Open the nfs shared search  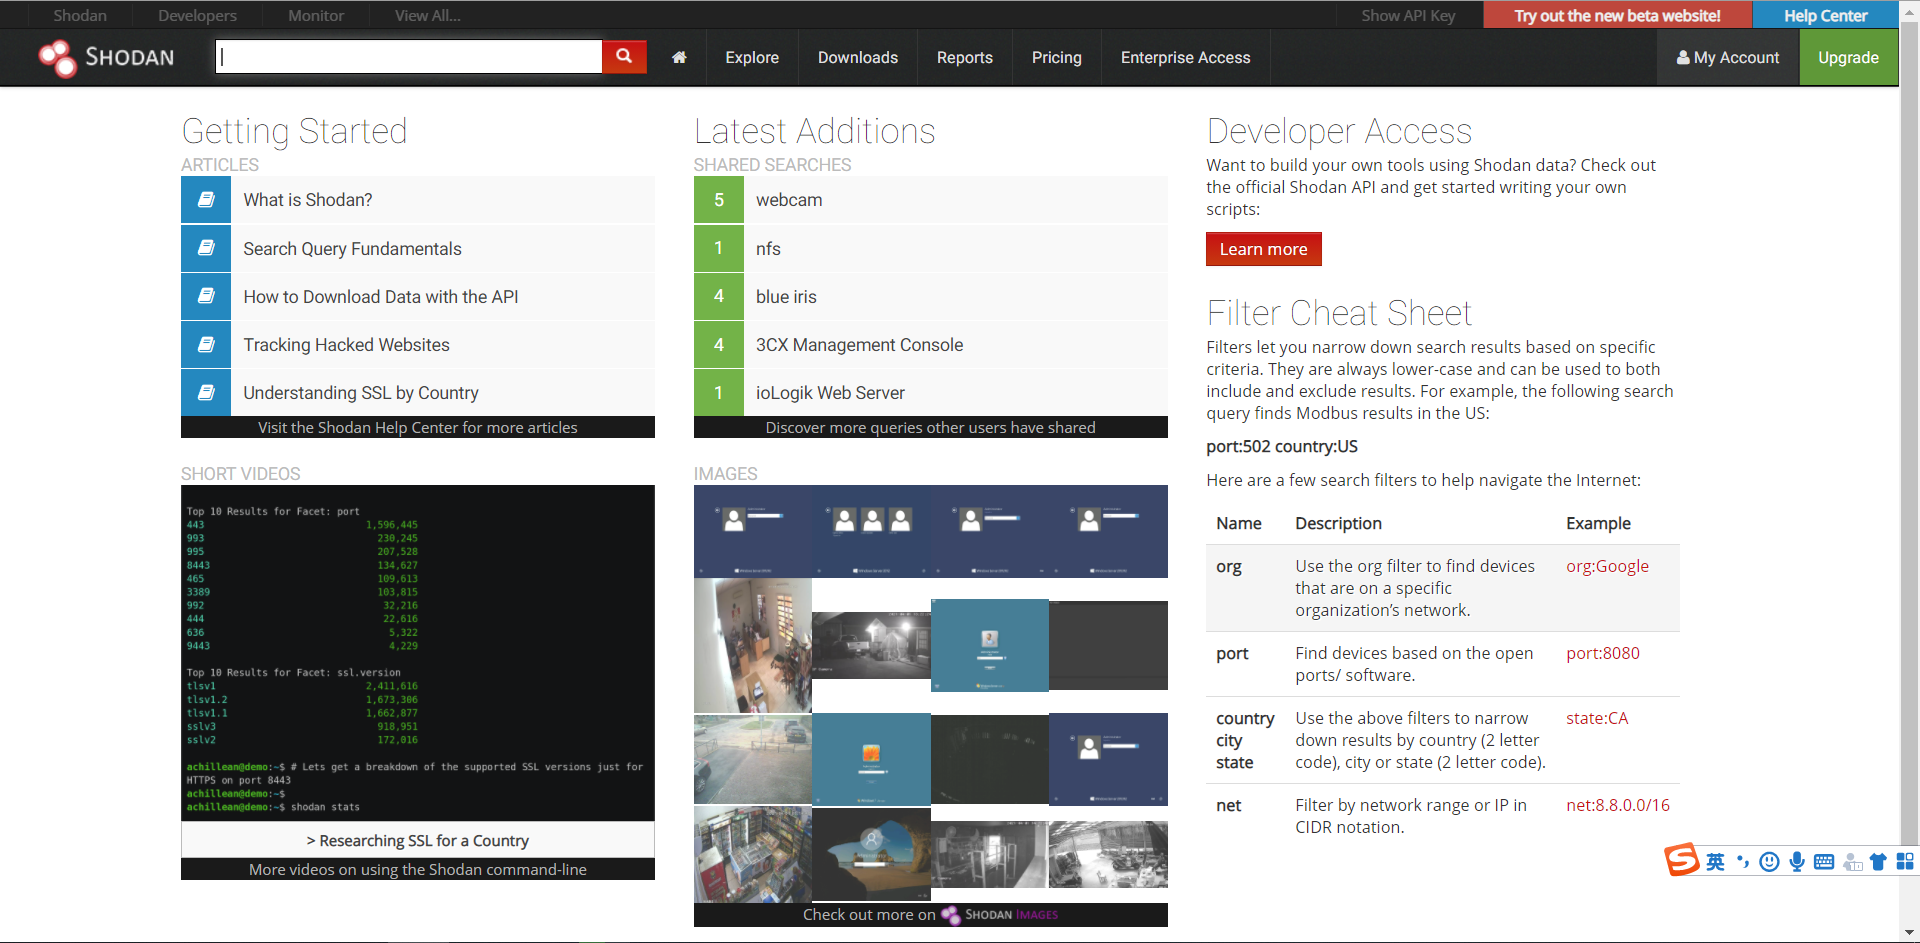[931, 248]
